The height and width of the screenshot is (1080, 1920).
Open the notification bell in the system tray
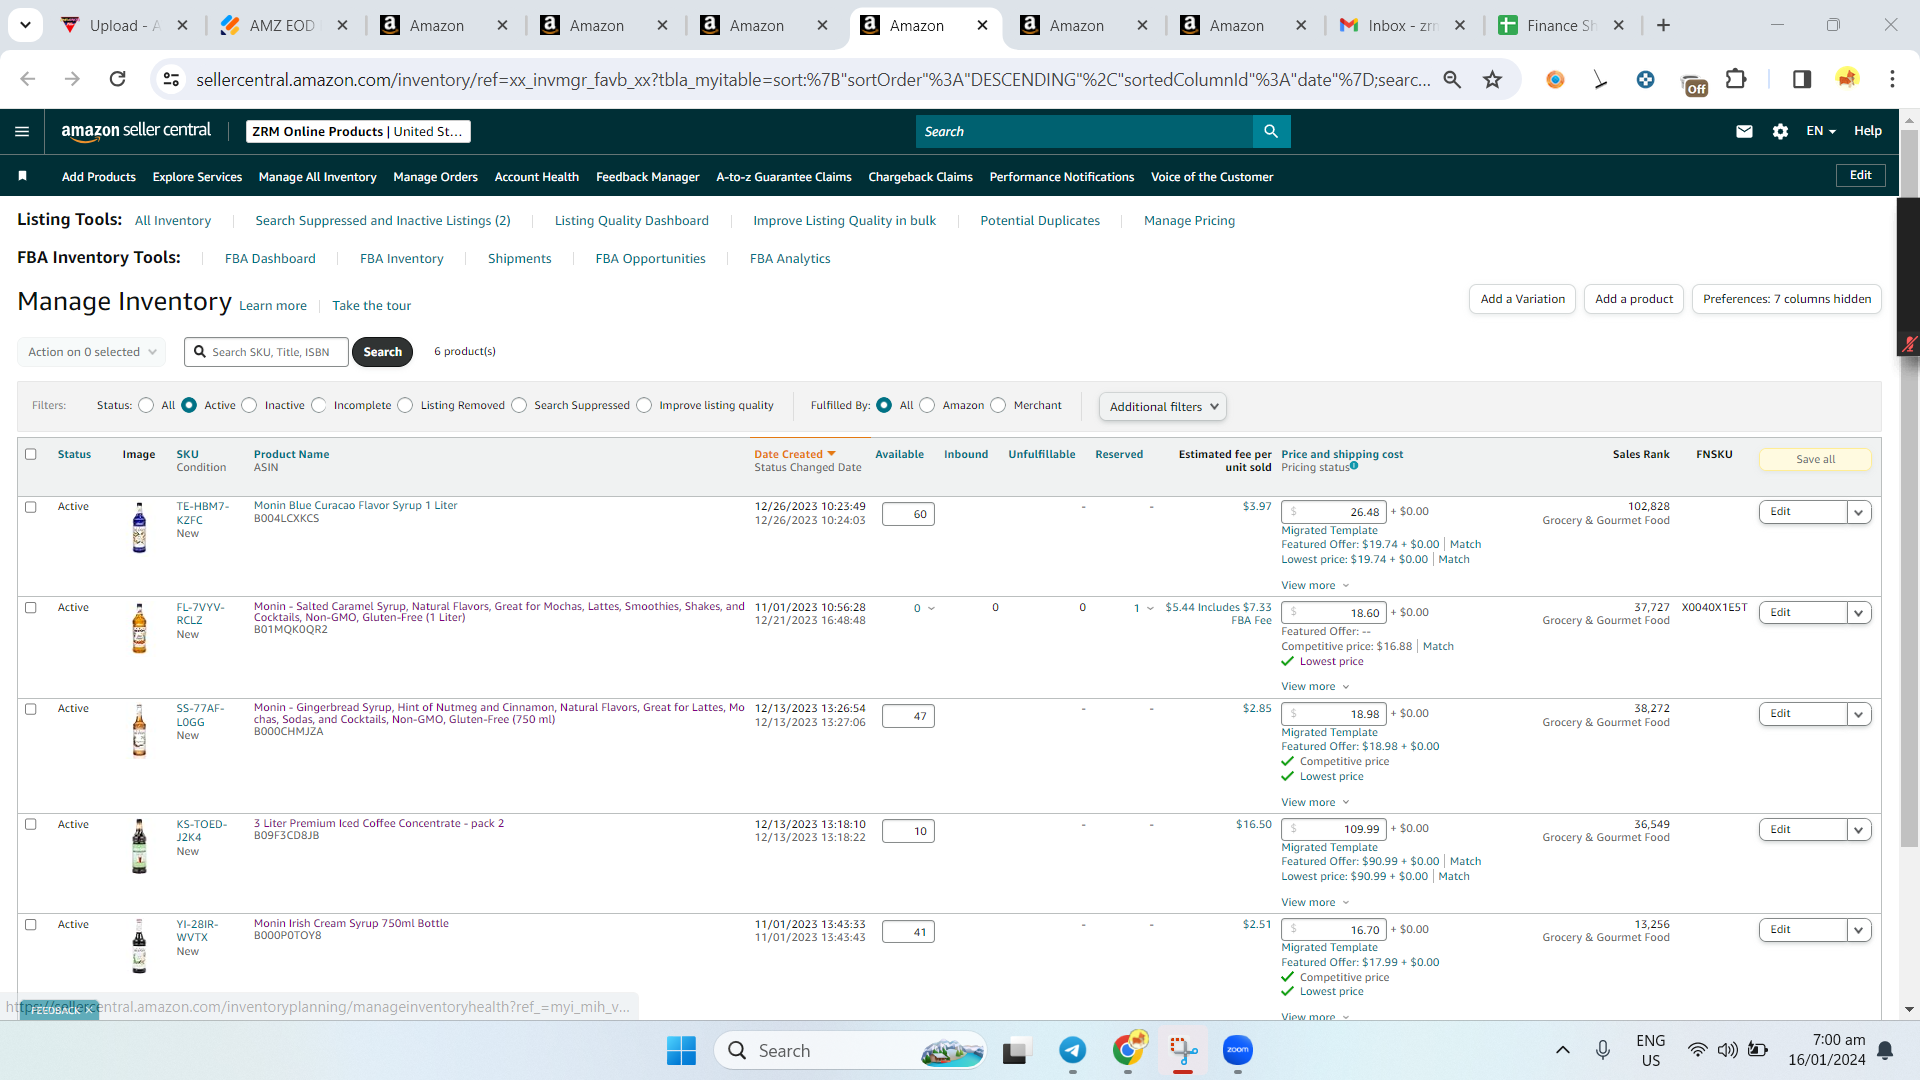[x=1885, y=1050]
